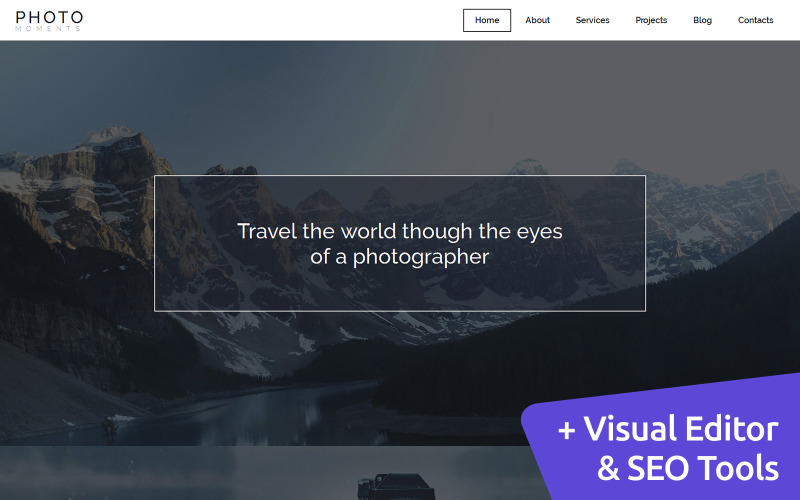The height and width of the screenshot is (500, 800).
Task: Open the Home navigation item
Action: tap(487, 20)
